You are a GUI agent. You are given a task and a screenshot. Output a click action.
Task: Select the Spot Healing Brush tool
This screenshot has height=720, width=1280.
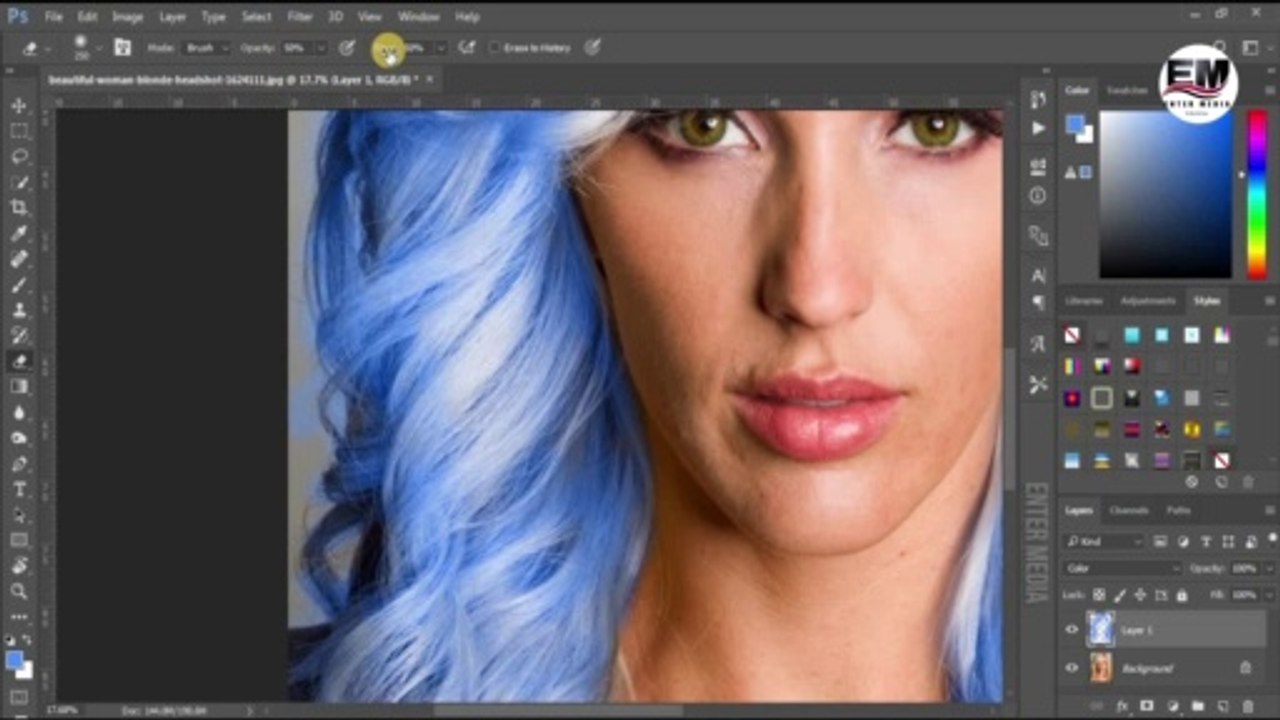(x=19, y=259)
